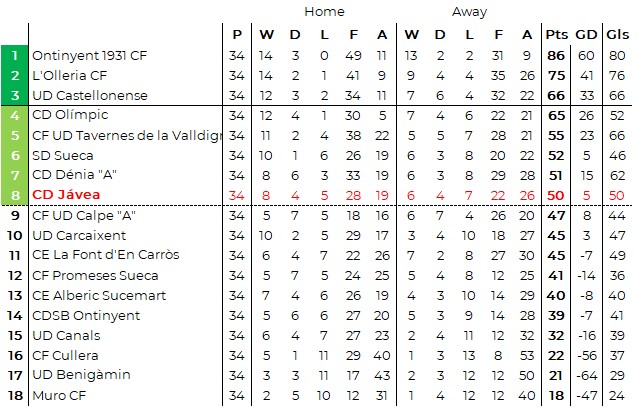The image size is (638, 409).
Task: Open UD Castellonense team entry
Action: coord(90,95)
